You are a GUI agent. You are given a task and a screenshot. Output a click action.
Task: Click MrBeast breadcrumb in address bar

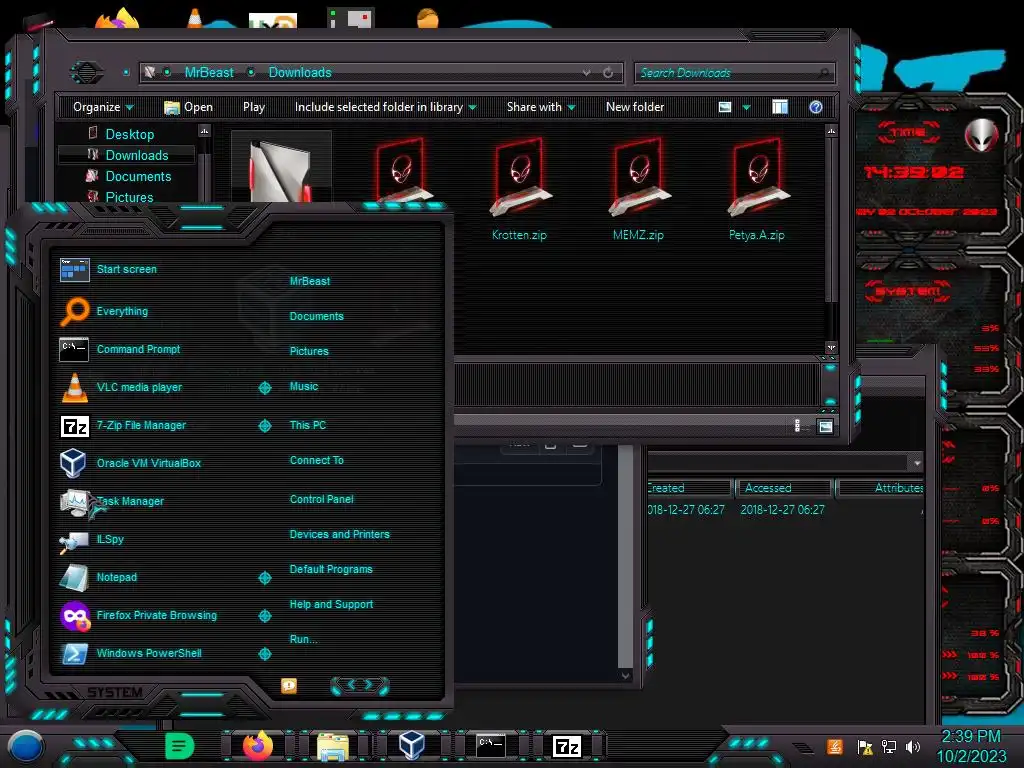[x=209, y=72]
